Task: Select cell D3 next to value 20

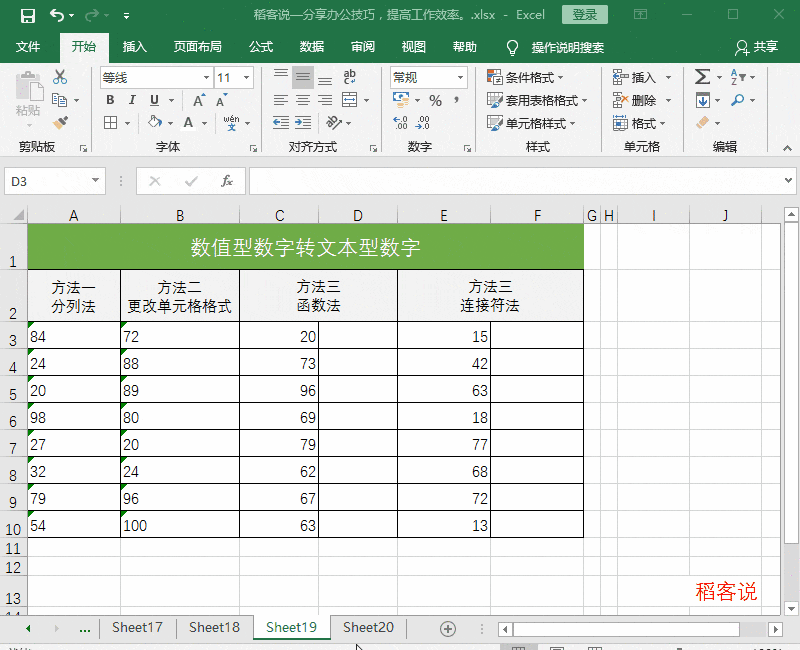Action: (x=358, y=335)
